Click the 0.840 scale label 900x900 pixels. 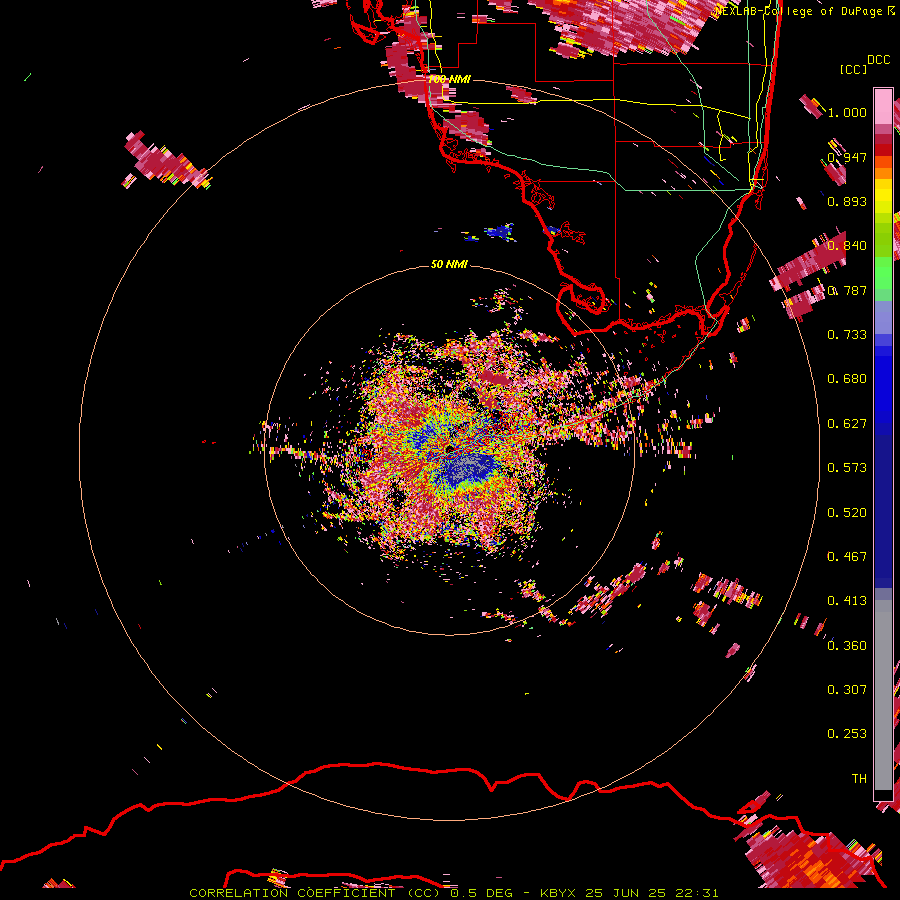pyautogui.click(x=847, y=246)
